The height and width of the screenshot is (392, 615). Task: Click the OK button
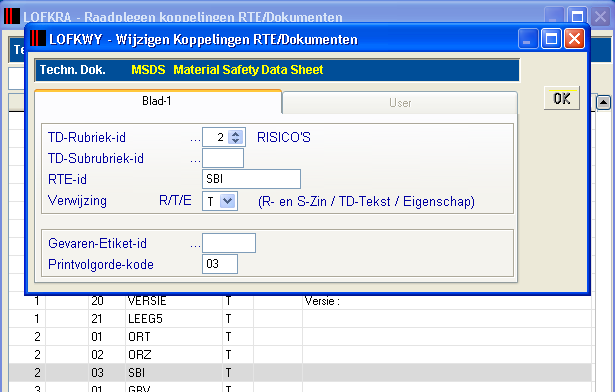562,98
